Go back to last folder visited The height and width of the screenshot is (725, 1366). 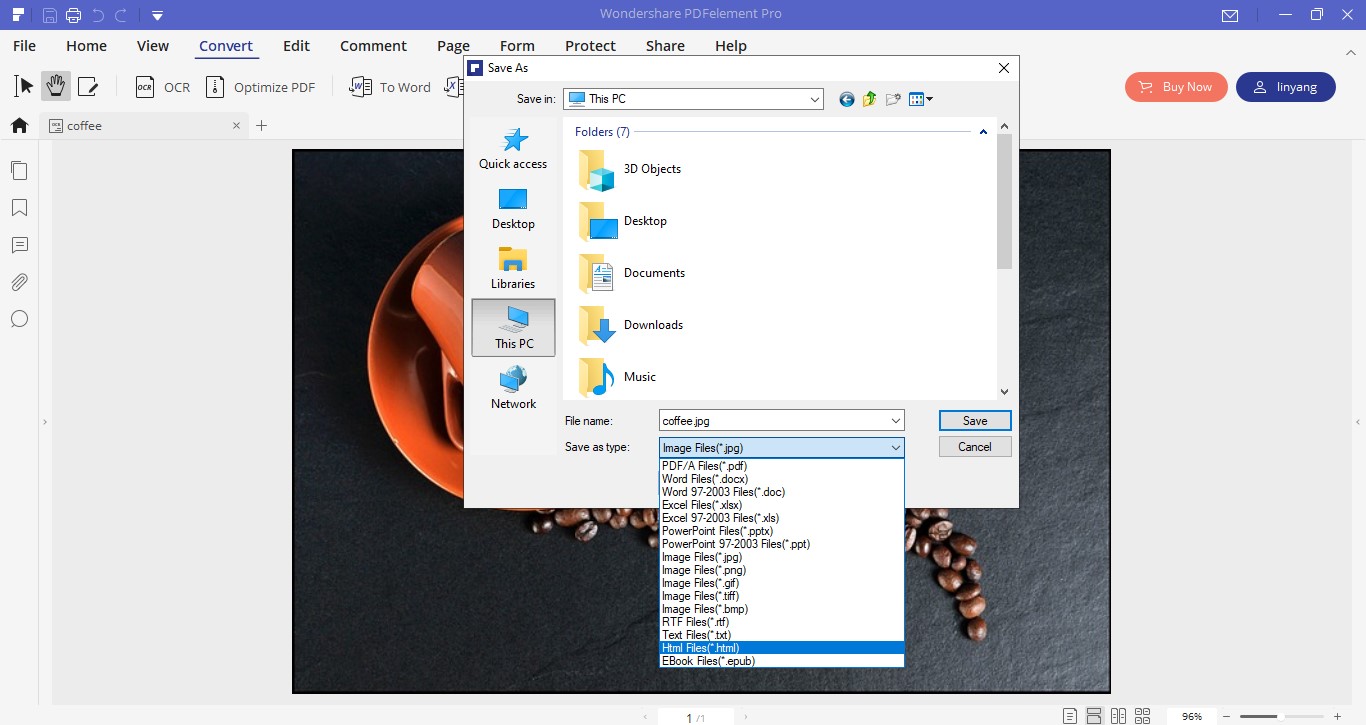847,99
